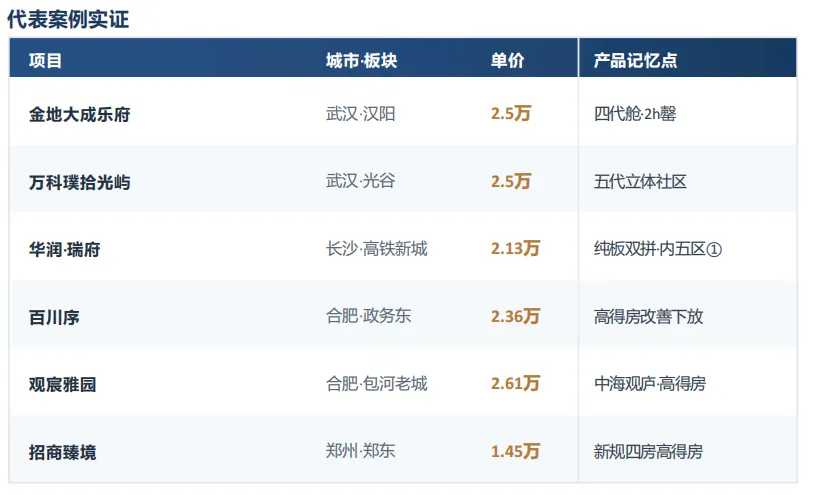Select the text 高得房改善下放

(648, 316)
